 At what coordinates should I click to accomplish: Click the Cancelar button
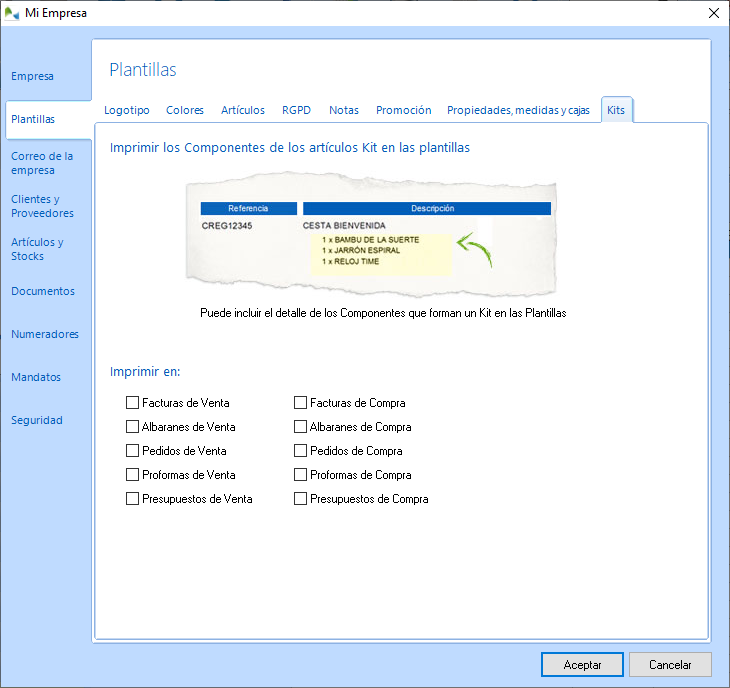(670, 664)
